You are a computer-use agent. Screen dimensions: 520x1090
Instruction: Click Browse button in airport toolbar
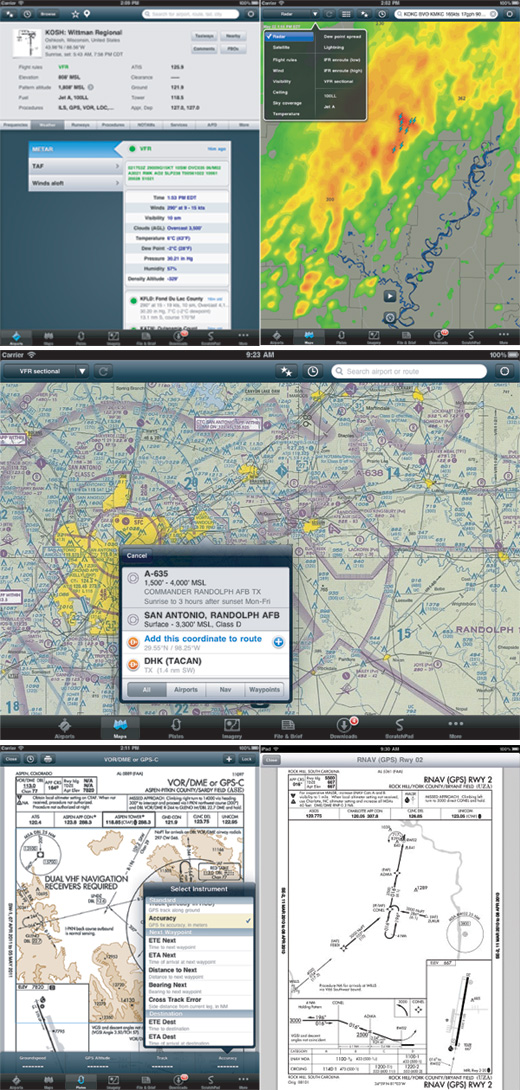click(49, 14)
